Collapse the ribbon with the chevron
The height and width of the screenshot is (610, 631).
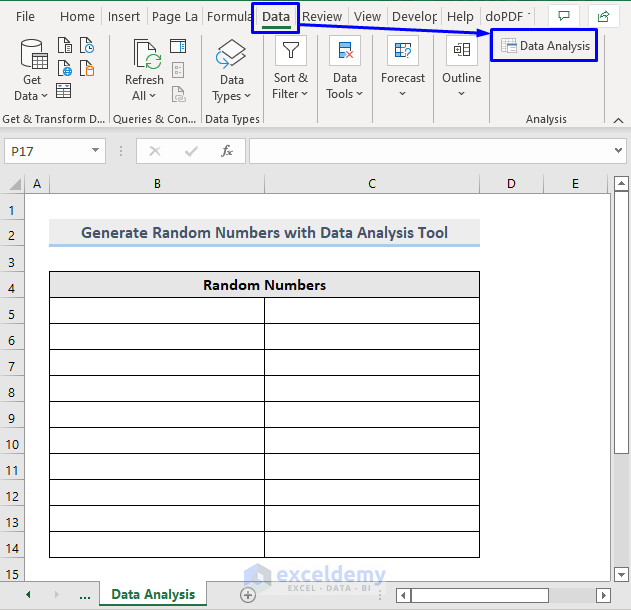point(619,120)
